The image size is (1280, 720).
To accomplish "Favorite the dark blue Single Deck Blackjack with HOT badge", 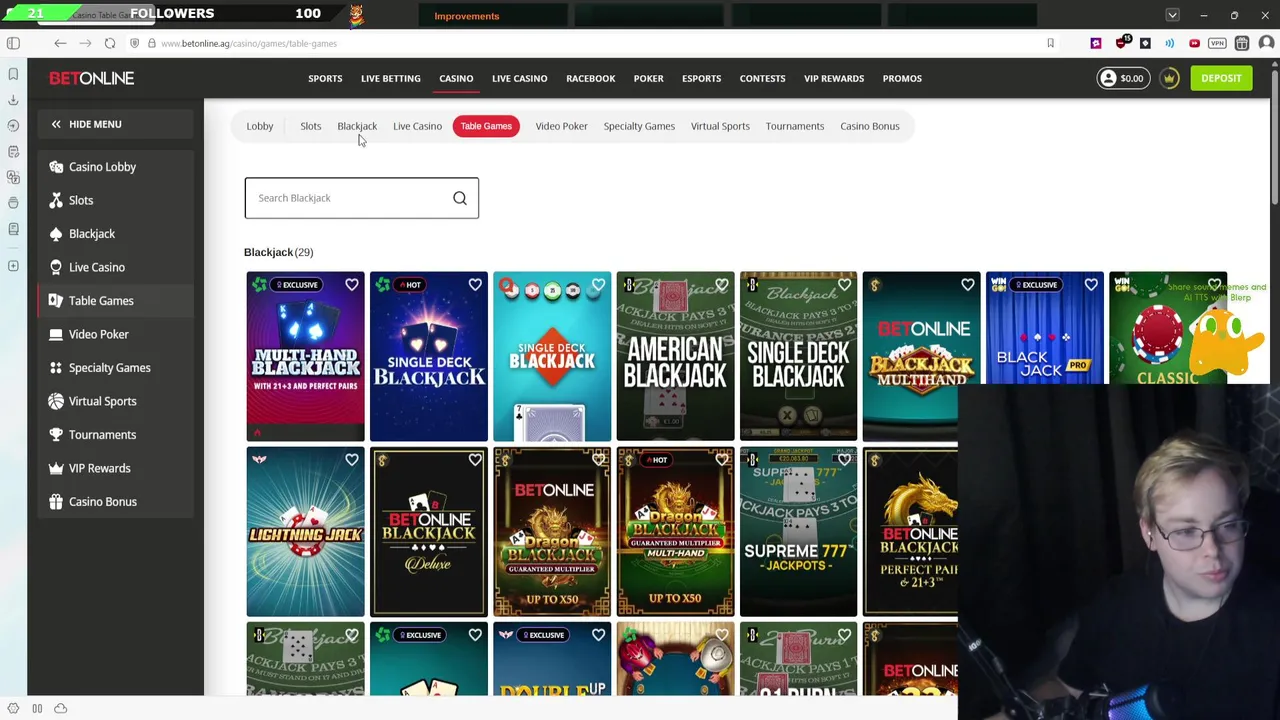I will [475, 285].
